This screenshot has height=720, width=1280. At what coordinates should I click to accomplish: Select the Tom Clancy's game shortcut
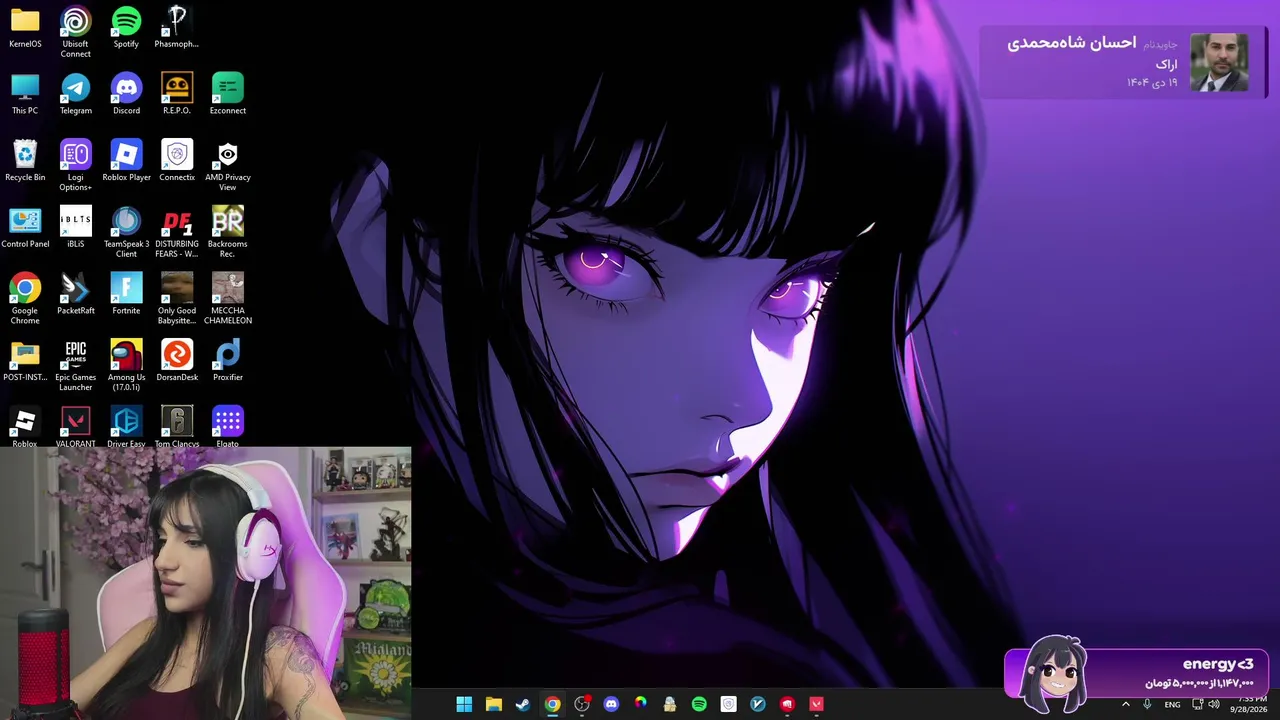tap(177, 427)
